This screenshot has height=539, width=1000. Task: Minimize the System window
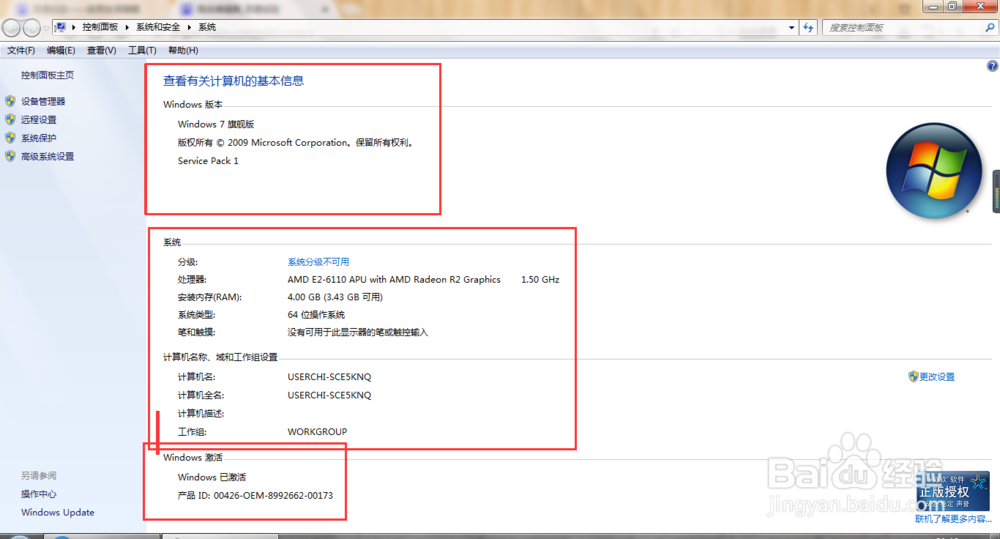coord(934,6)
